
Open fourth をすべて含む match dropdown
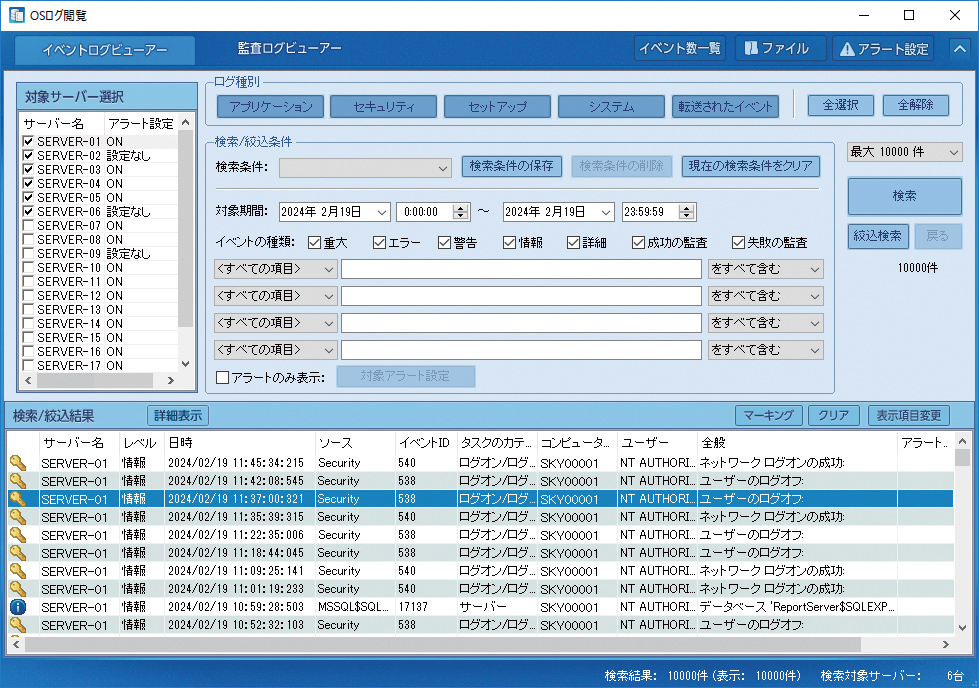point(765,350)
